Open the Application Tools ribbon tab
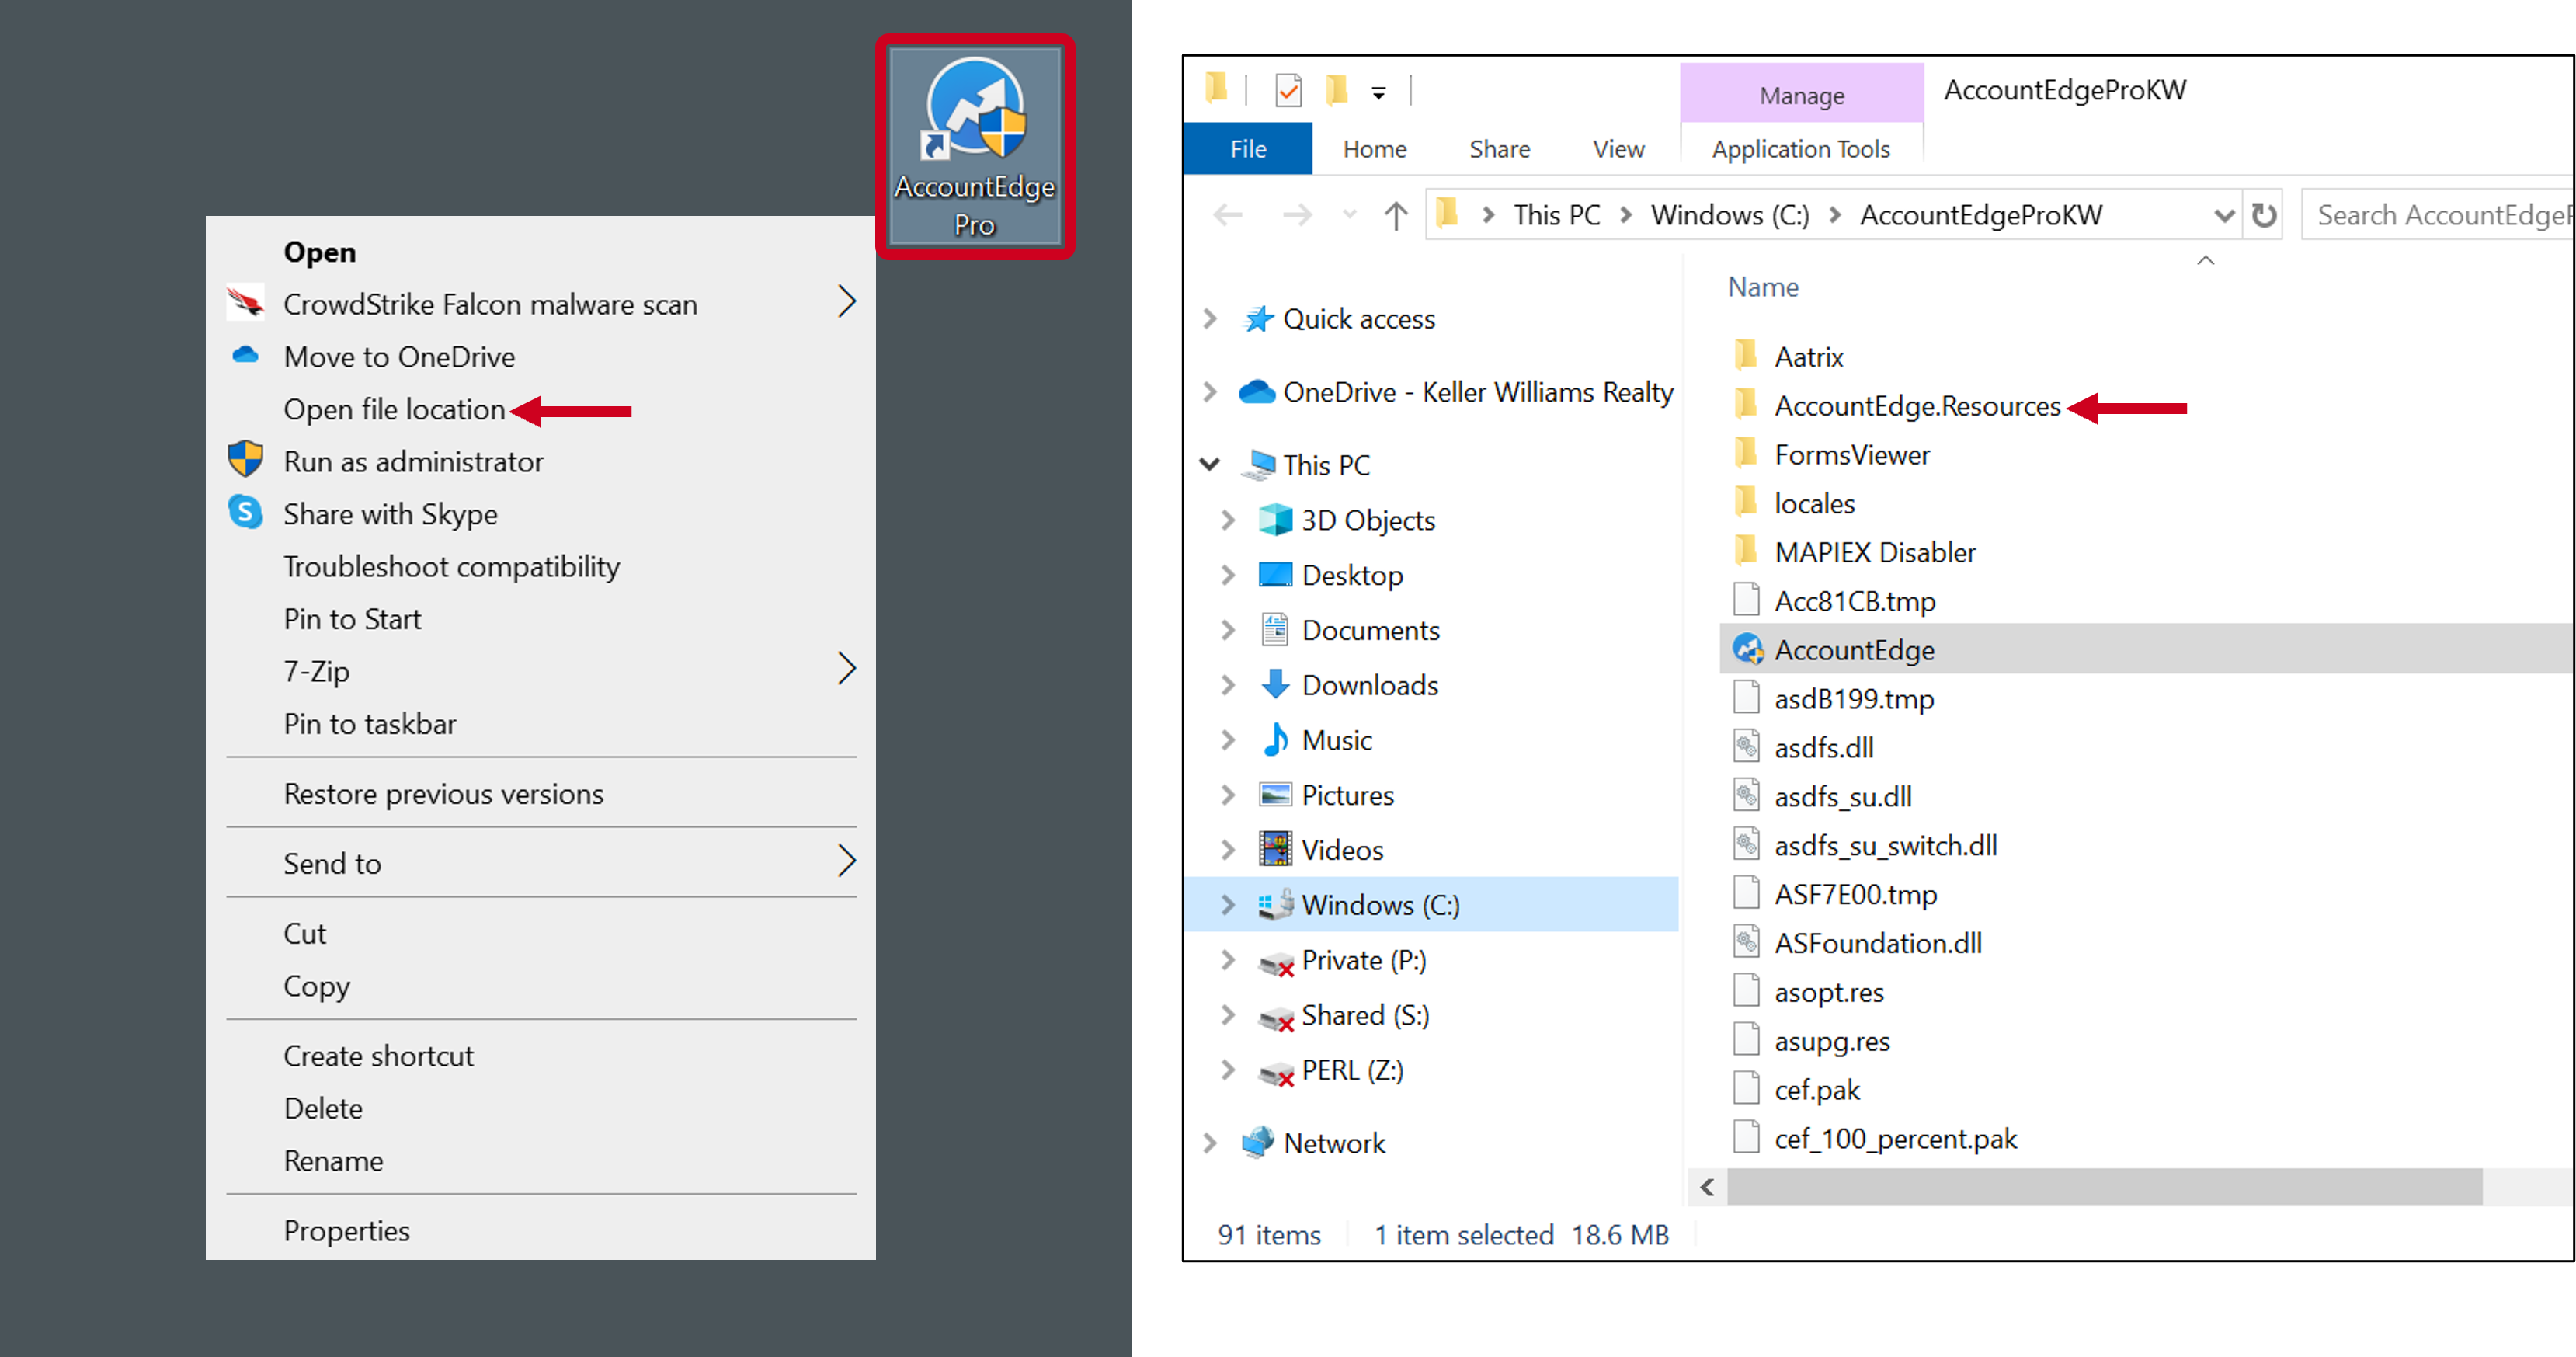 click(1800, 148)
